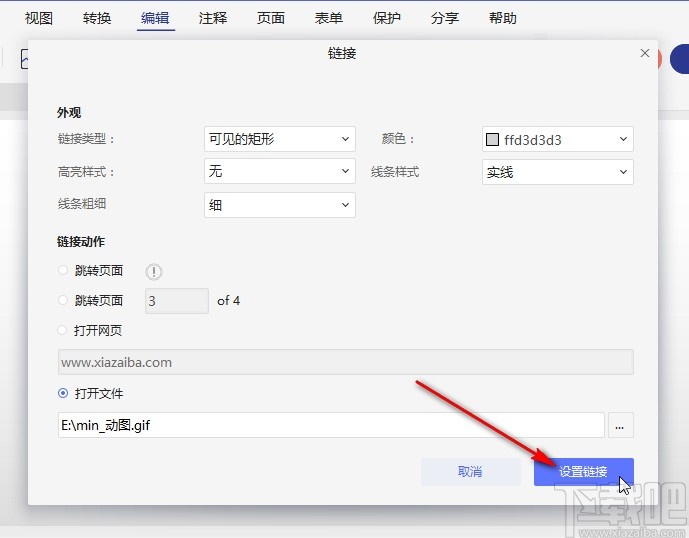The width and height of the screenshot is (689, 538).
Task: Click the 'of 4' page count text
Action: pos(228,301)
